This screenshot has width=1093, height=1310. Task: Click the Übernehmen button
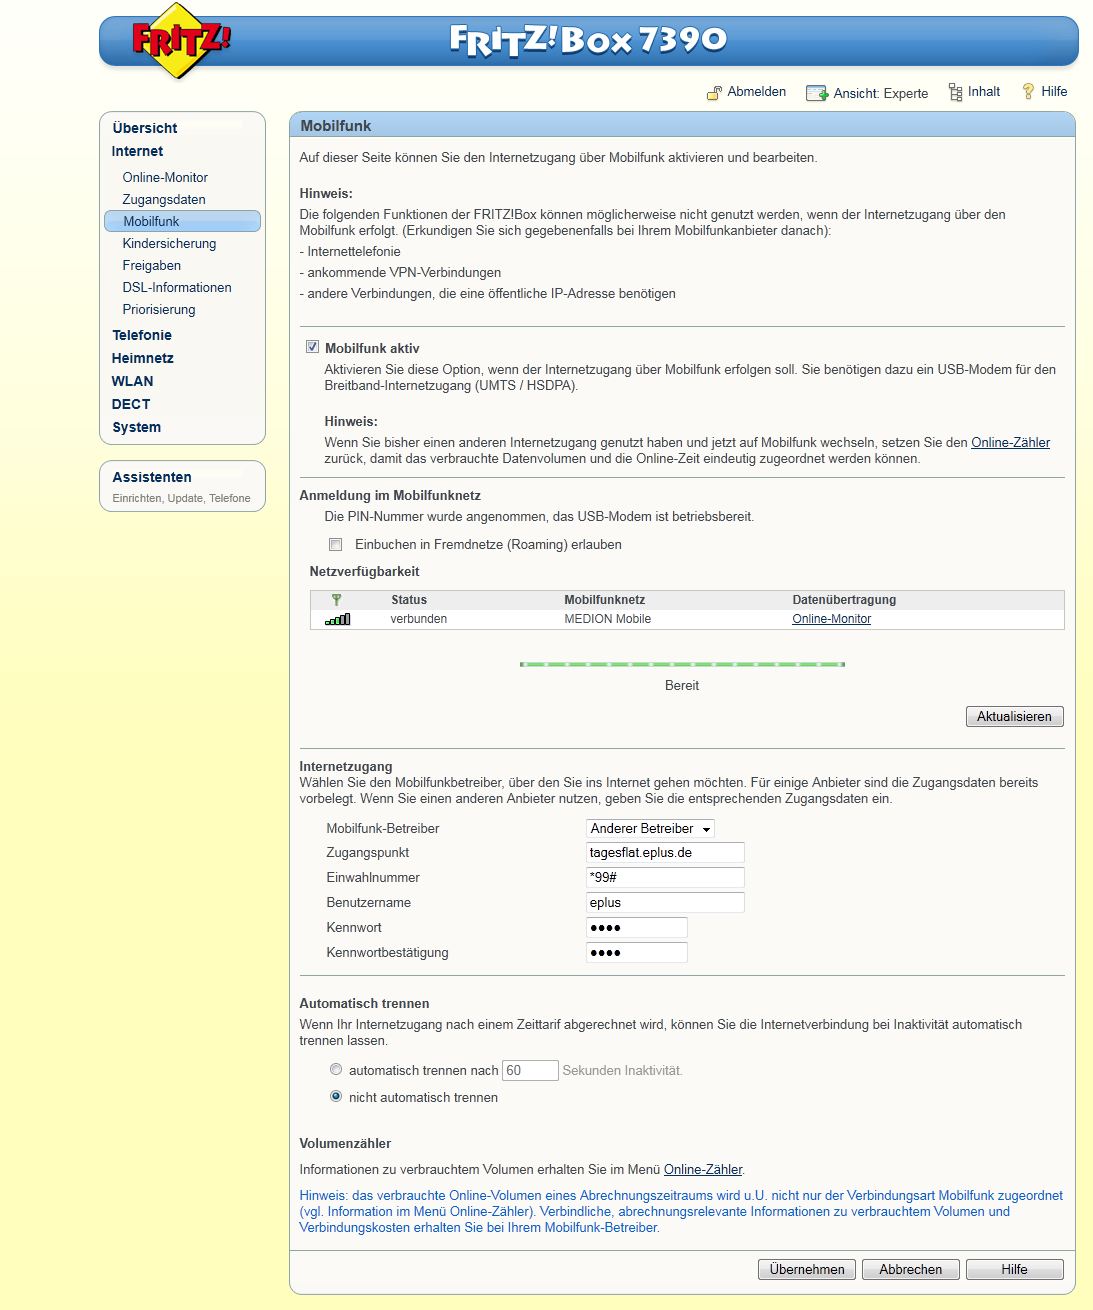click(807, 1269)
